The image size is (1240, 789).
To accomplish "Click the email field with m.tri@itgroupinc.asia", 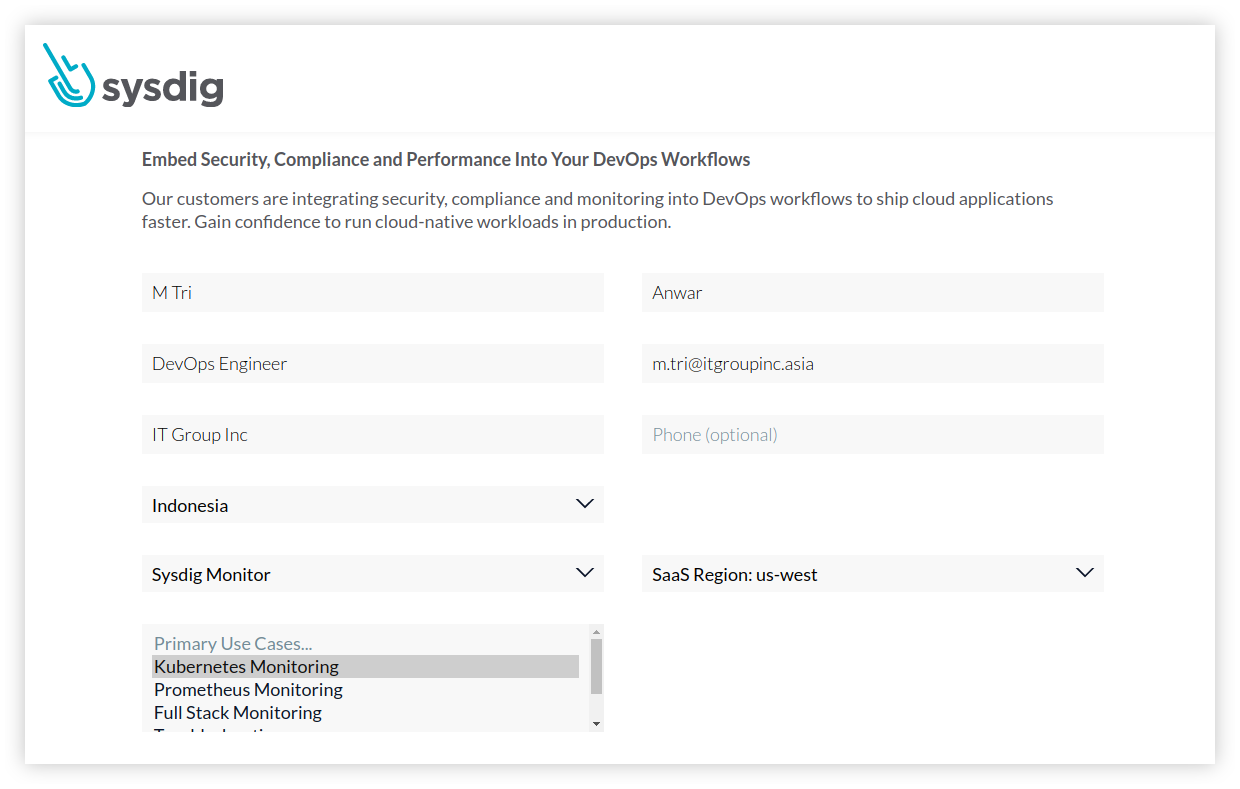I will [x=872, y=364].
